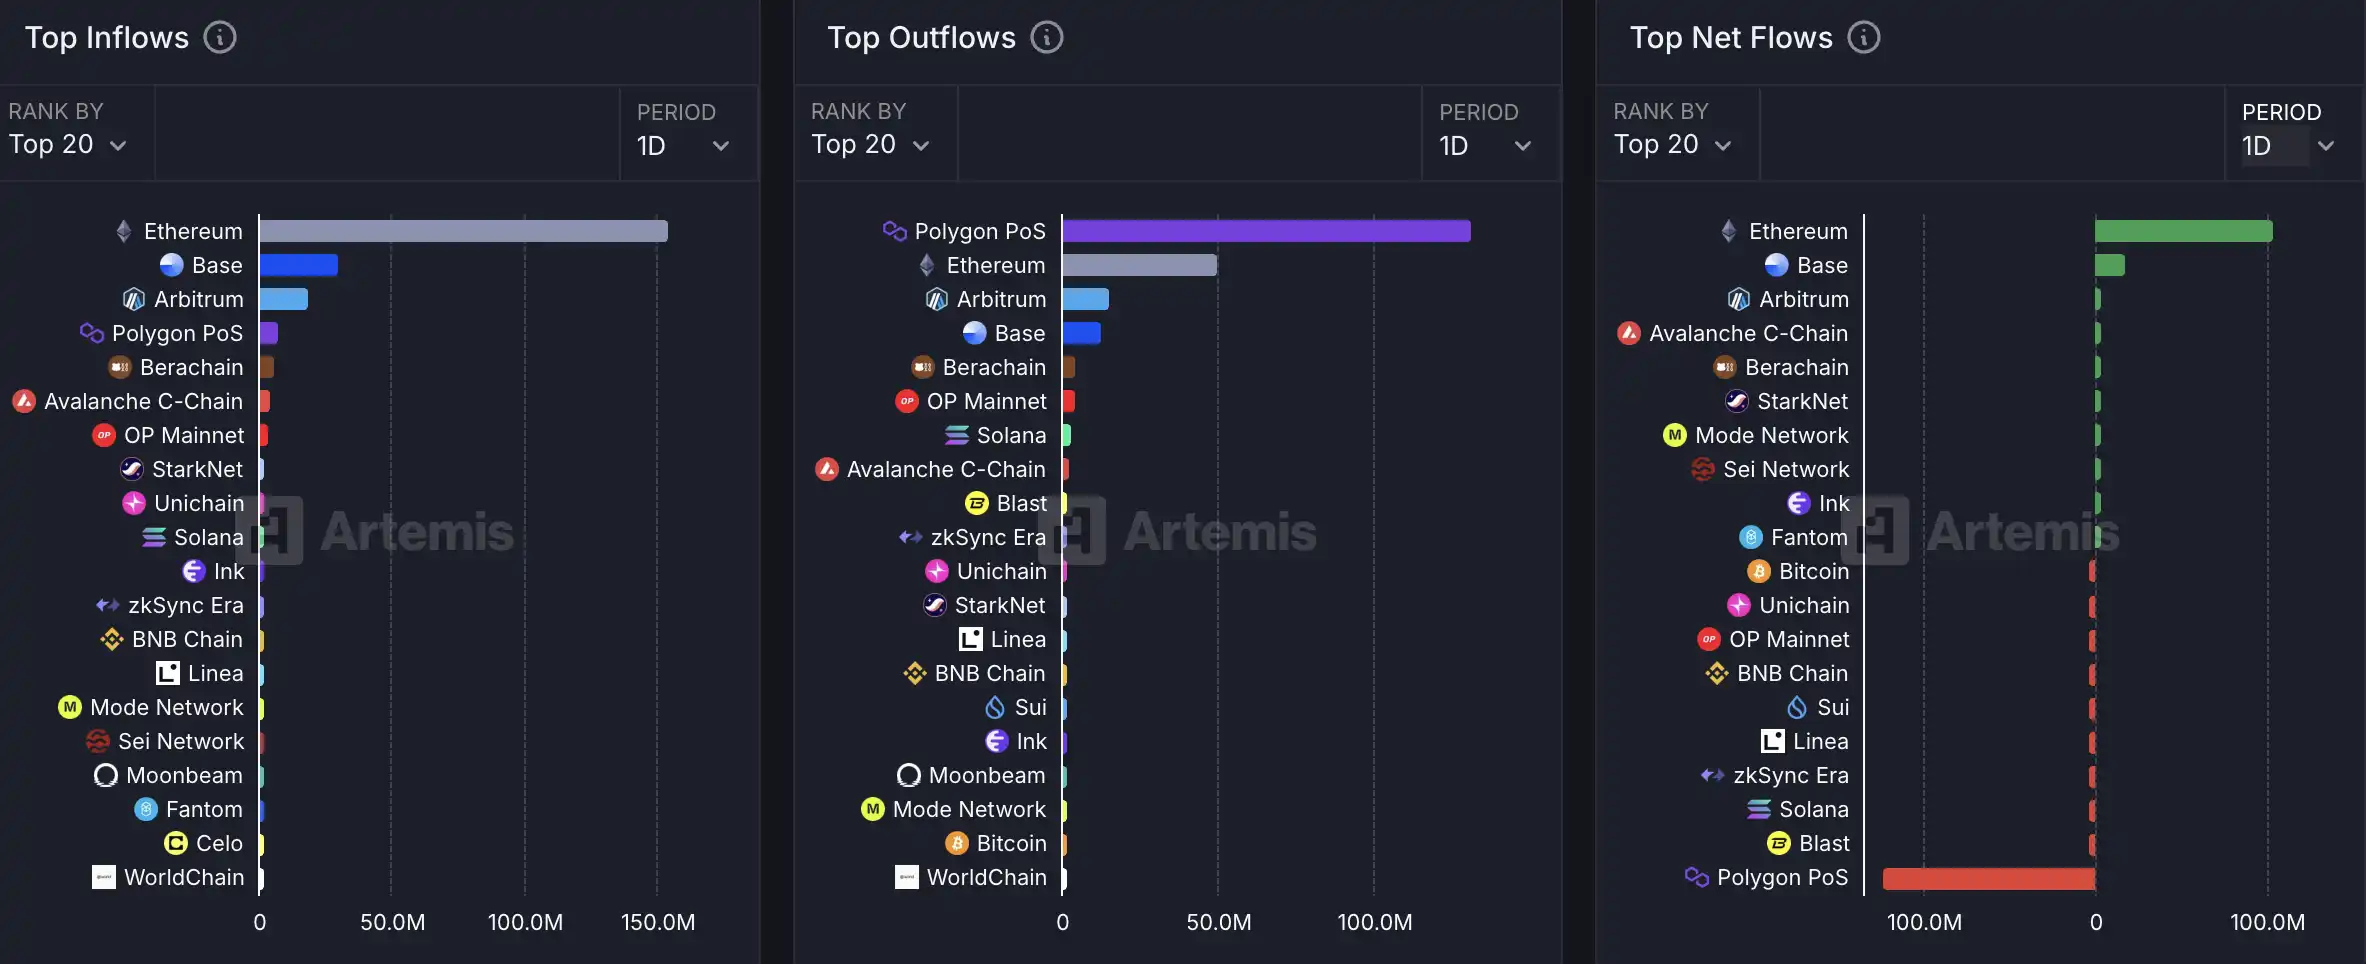
Task: Click 'Bitcoin' label in Top Net Flows
Action: (x=1813, y=571)
